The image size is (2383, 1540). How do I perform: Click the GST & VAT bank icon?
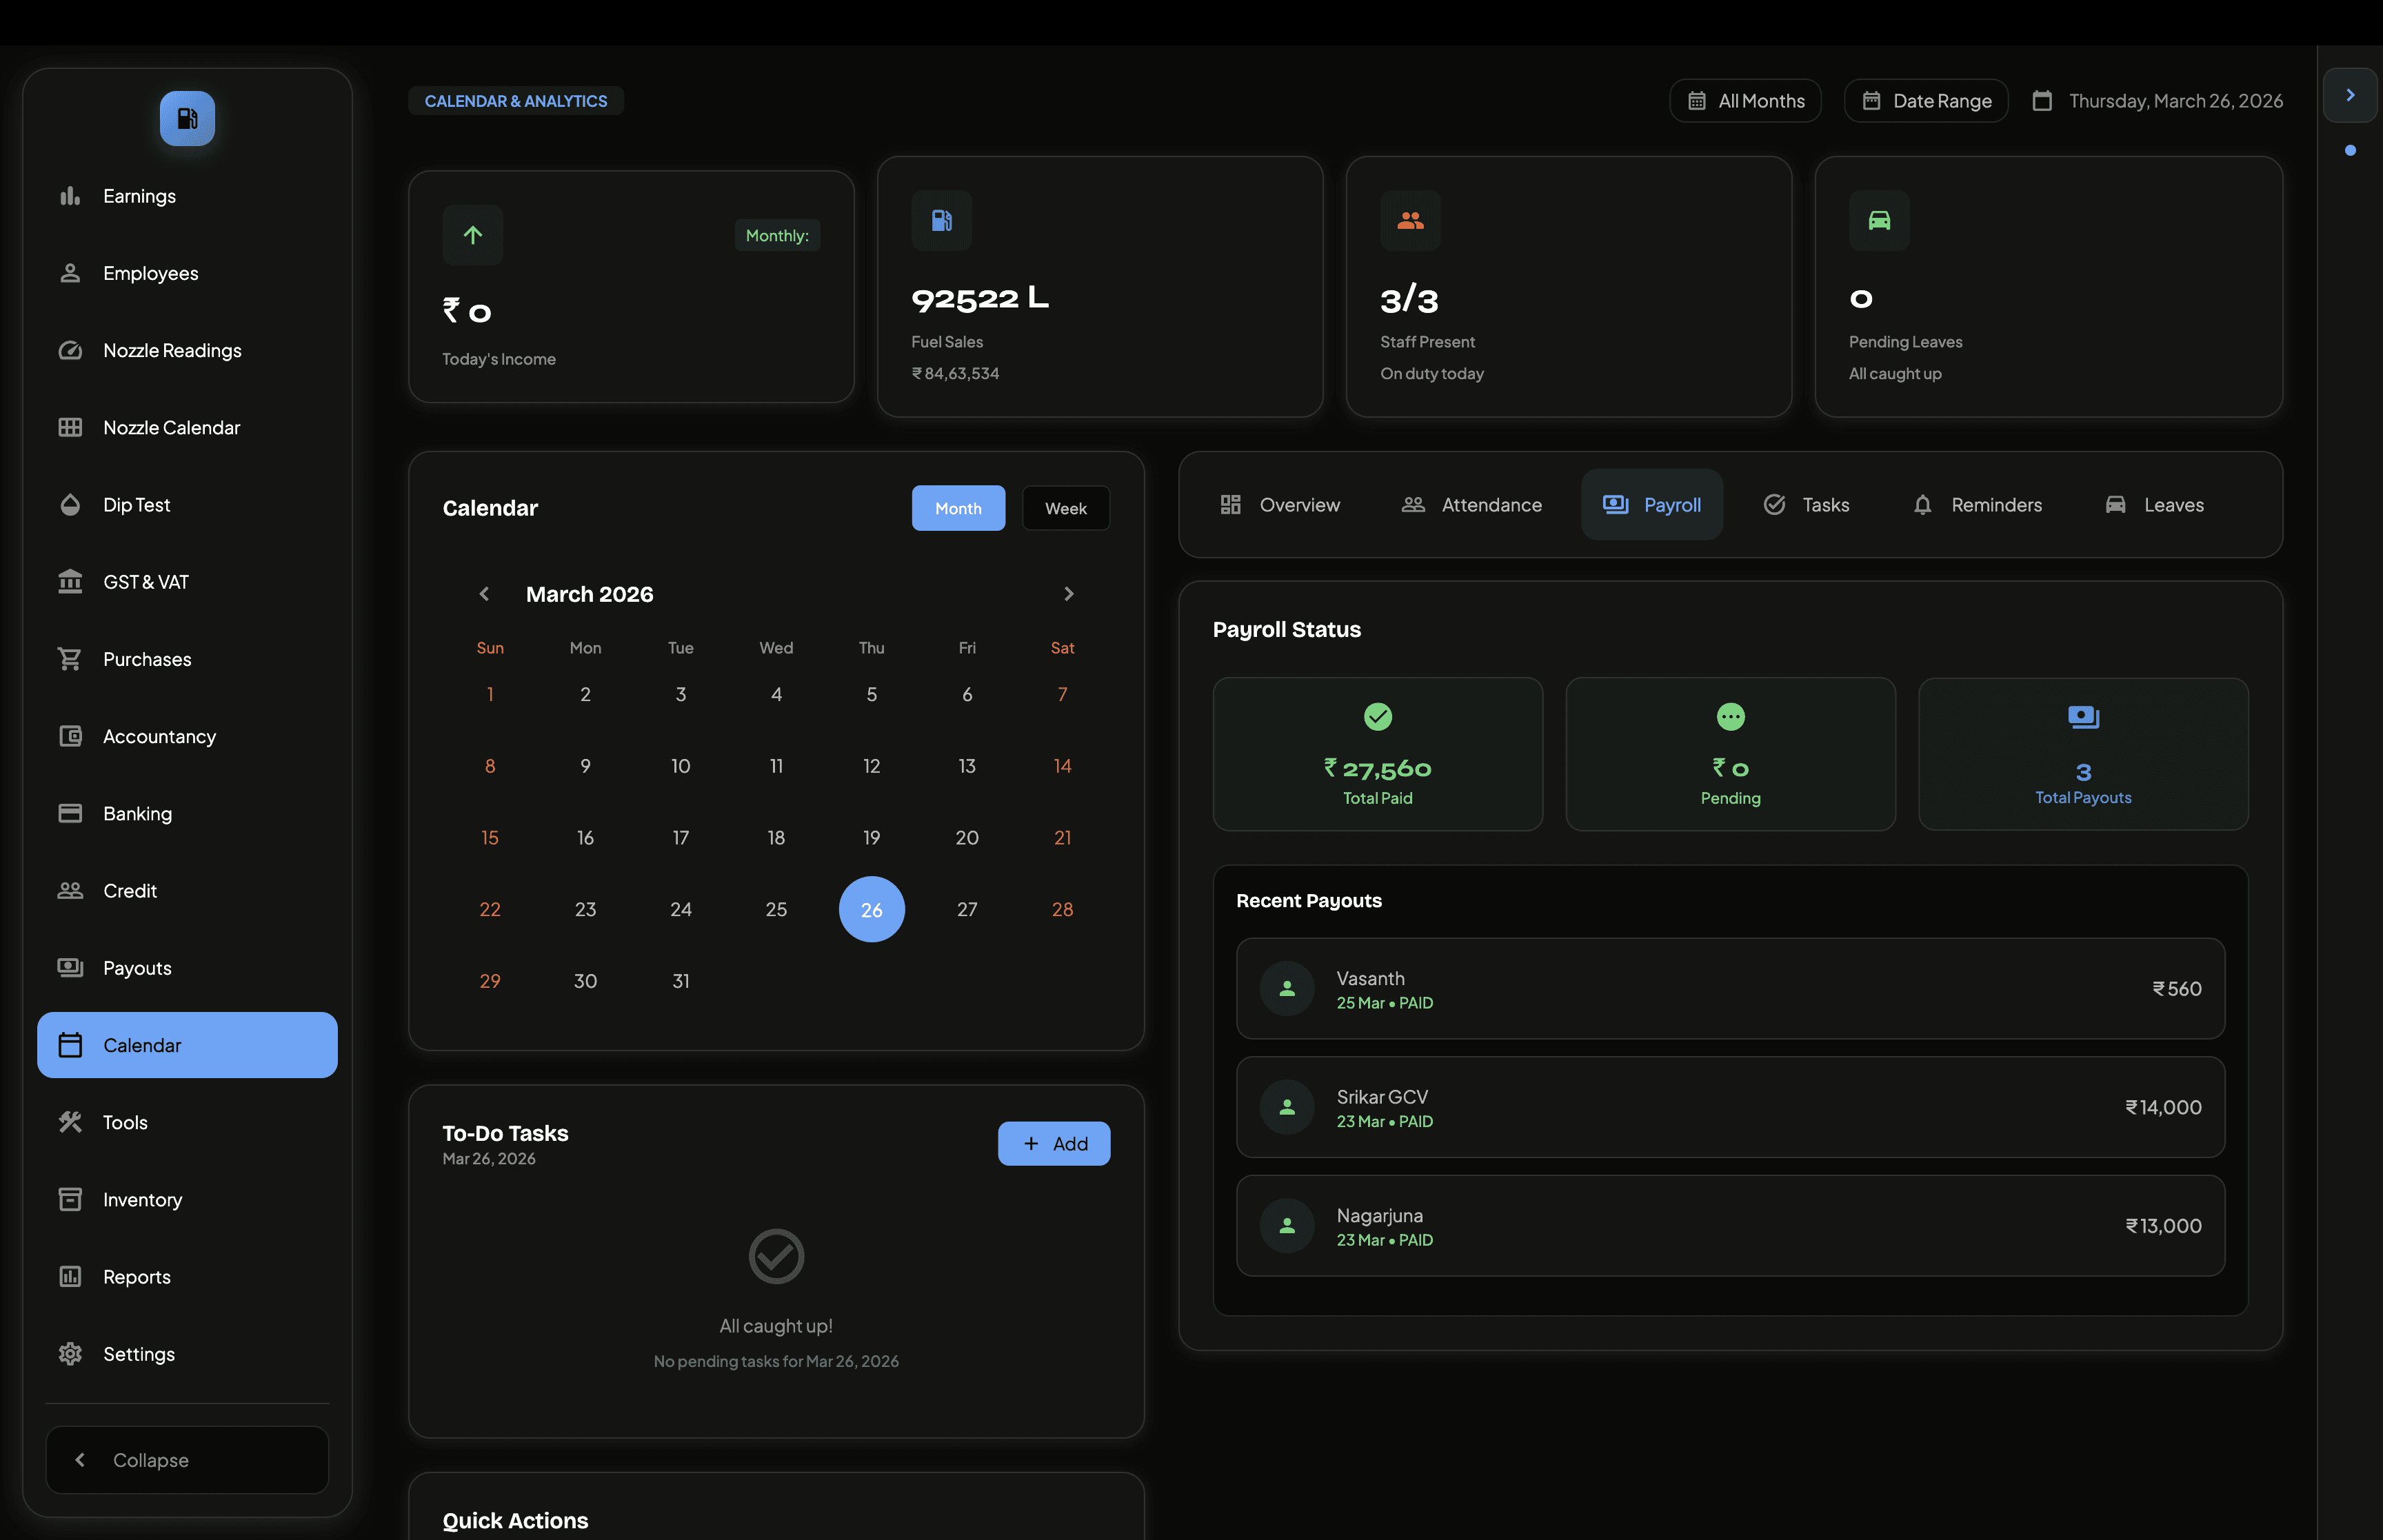pos(70,582)
